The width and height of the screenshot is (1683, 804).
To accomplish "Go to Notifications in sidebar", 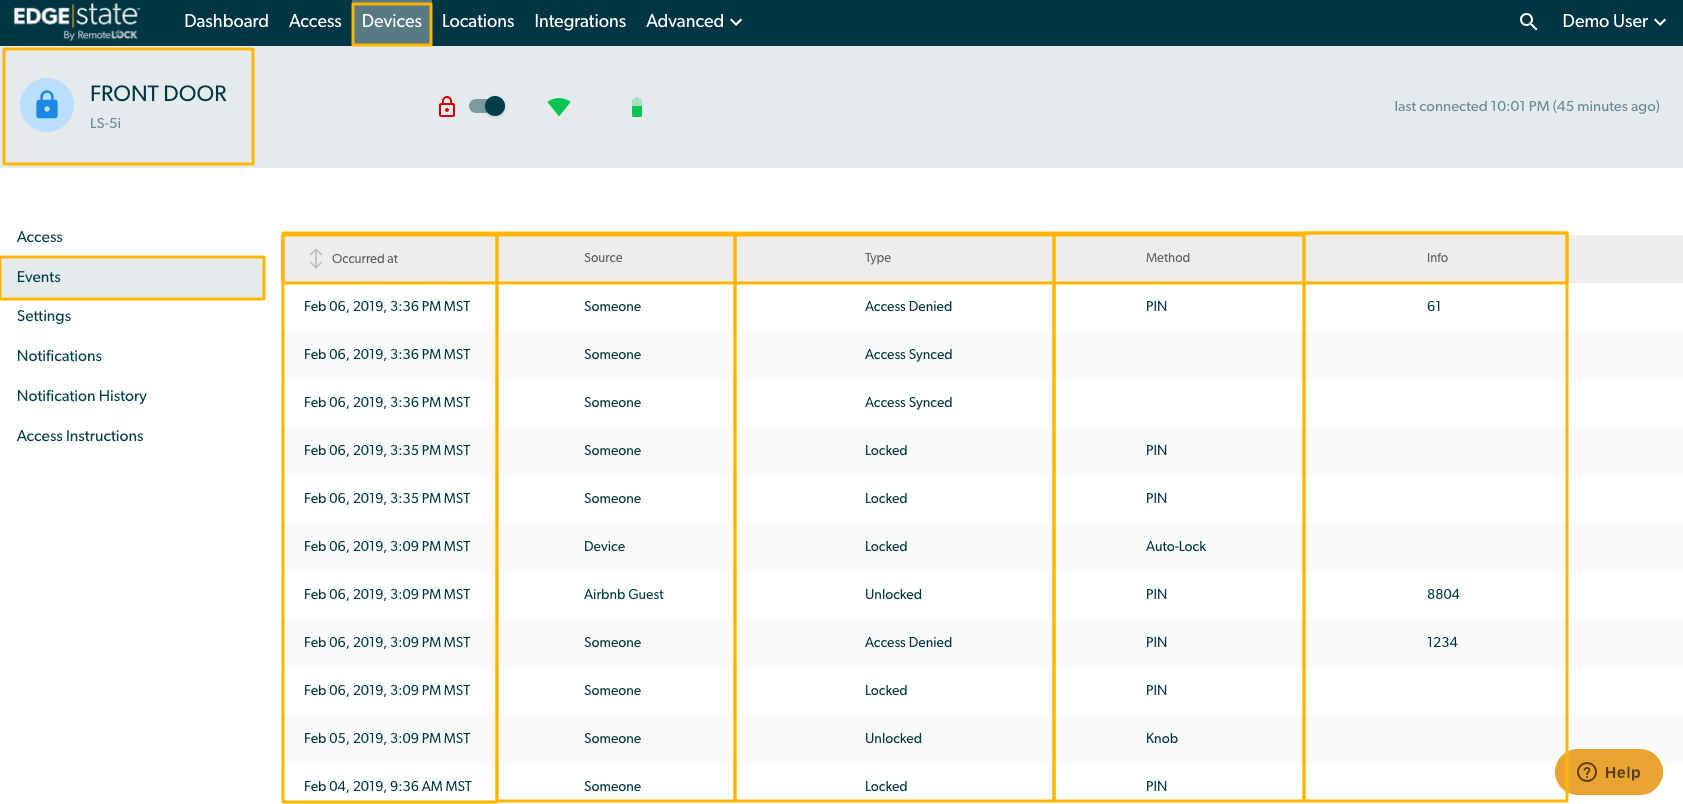I will (x=59, y=356).
